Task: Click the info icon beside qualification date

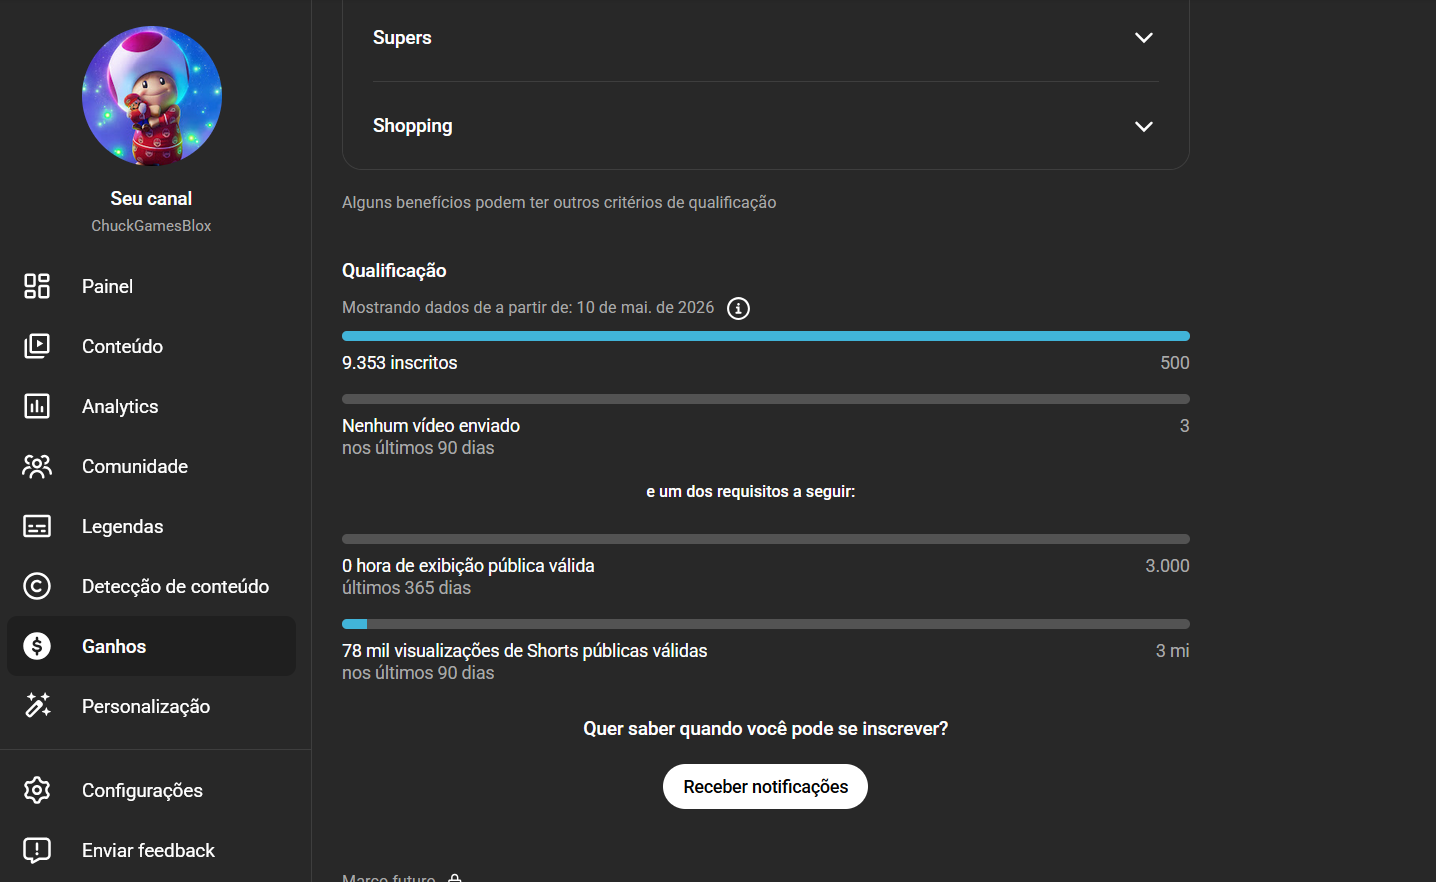Action: pyautogui.click(x=738, y=308)
